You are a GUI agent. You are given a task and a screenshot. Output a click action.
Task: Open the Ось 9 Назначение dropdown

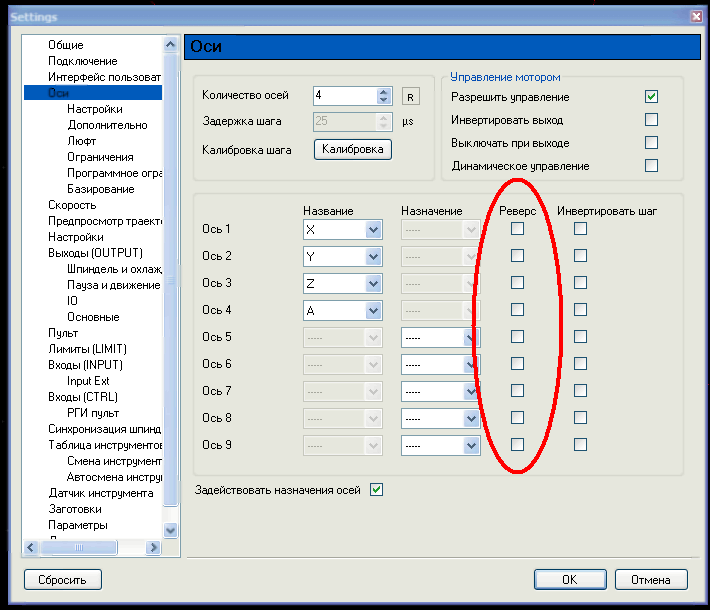click(440, 446)
